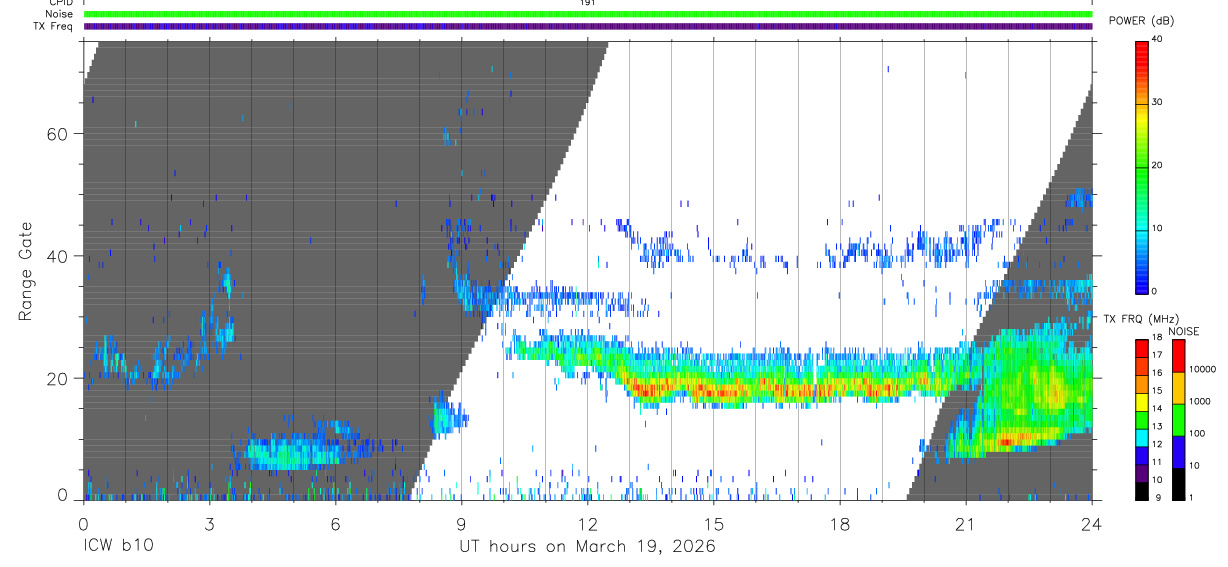1228x567 pixels.
Task: Click the 'TX Freq' row label at top left
Action: point(54,26)
